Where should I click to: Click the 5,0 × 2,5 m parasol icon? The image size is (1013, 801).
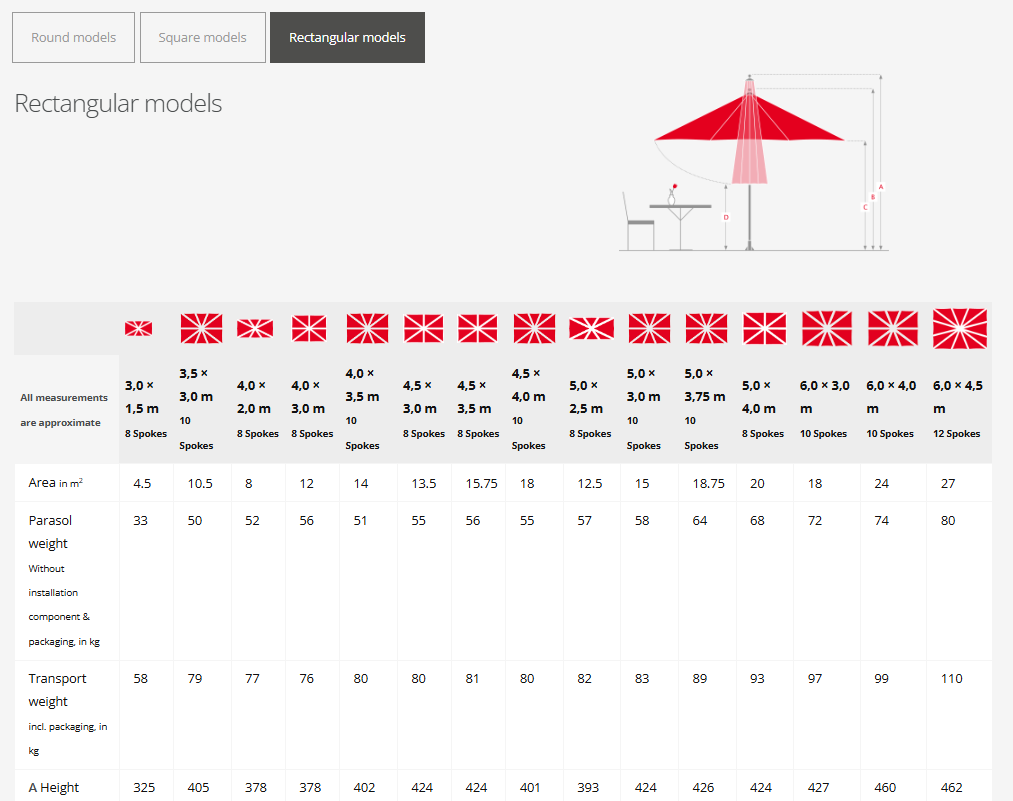coord(591,328)
